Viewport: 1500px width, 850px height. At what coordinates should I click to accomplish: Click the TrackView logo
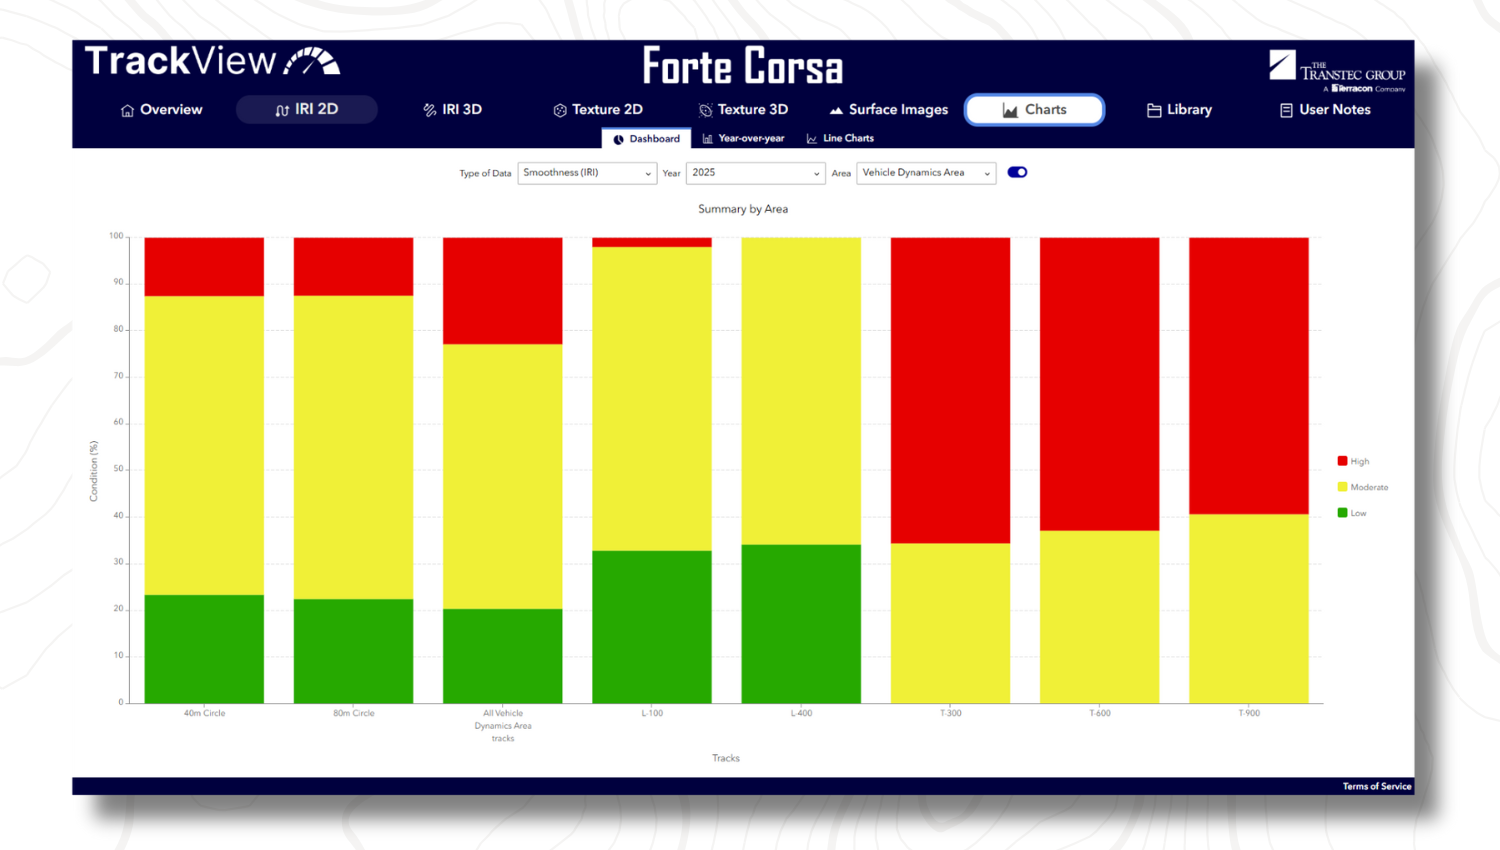point(212,62)
